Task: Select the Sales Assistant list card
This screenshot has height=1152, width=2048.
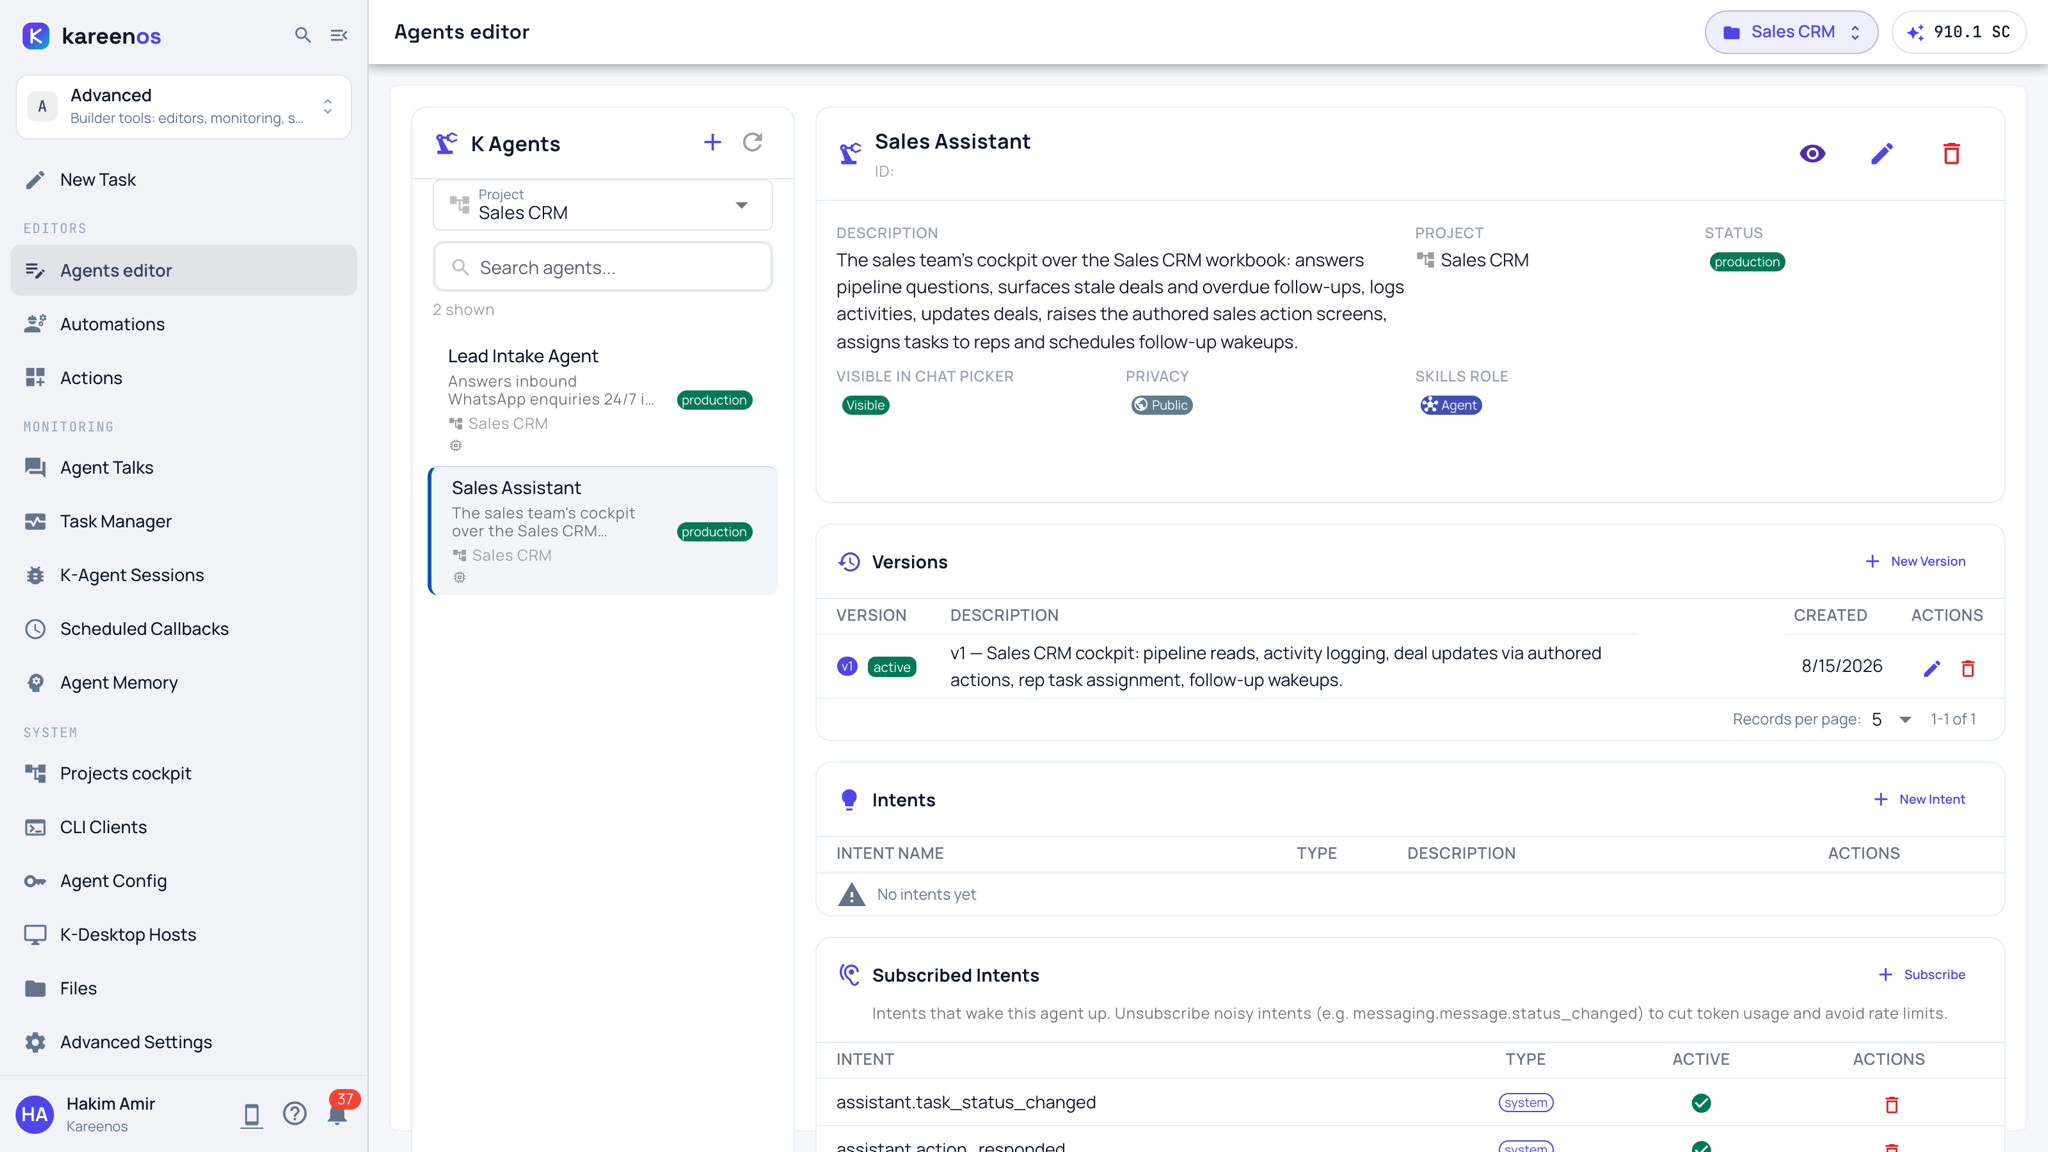Action: [x=603, y=531]
